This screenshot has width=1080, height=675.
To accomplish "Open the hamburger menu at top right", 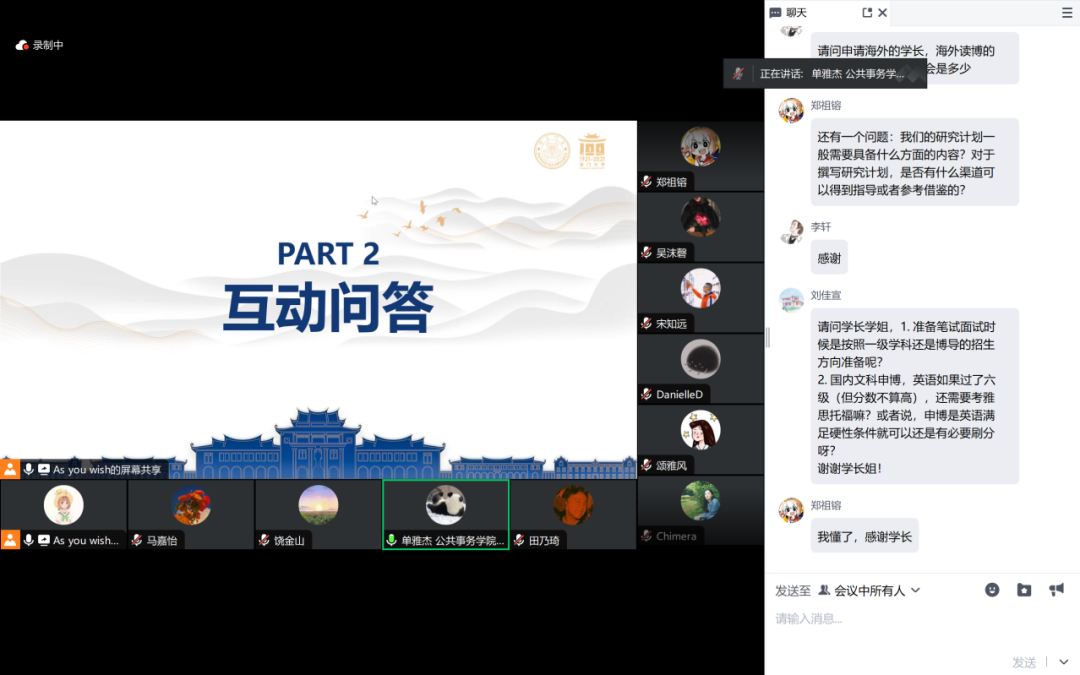I will 1066,13.
